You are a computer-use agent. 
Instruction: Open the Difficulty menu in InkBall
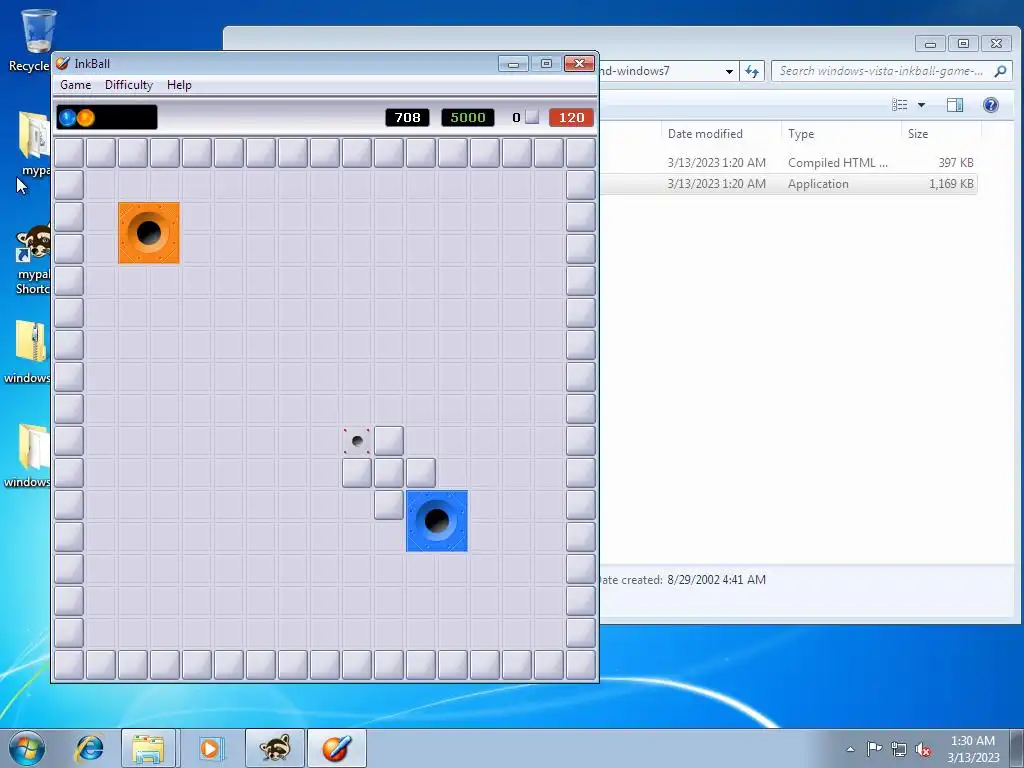pos(129,85)
